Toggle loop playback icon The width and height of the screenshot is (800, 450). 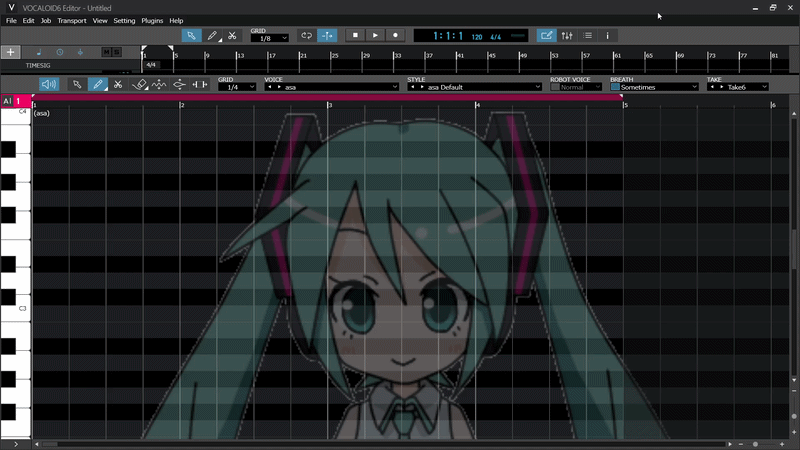pyautogui.click(x=306, y=35)
